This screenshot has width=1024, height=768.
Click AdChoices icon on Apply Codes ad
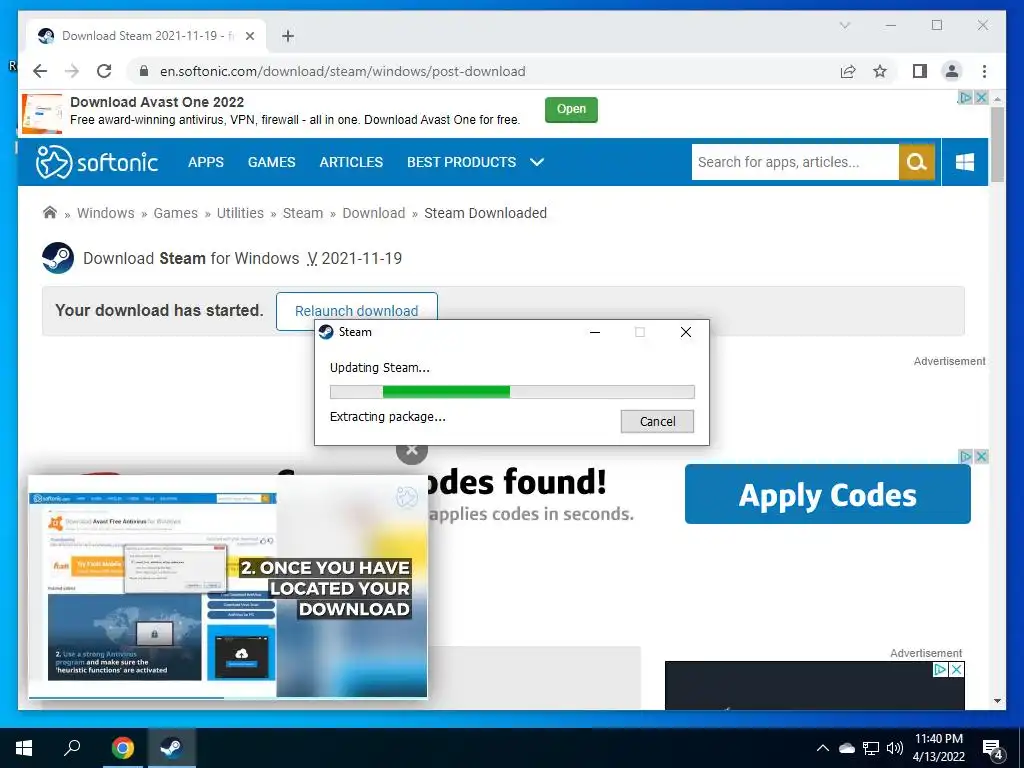(965, 456)
